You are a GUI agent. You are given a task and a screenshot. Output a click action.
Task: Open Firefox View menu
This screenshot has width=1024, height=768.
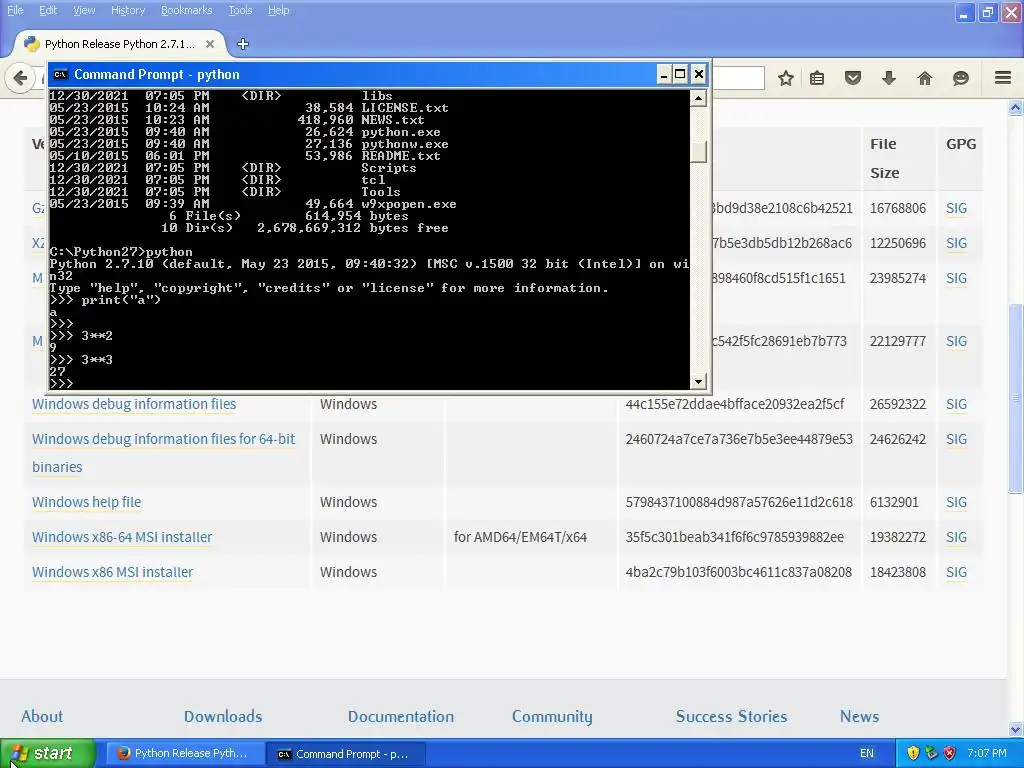tap(84, 10)
